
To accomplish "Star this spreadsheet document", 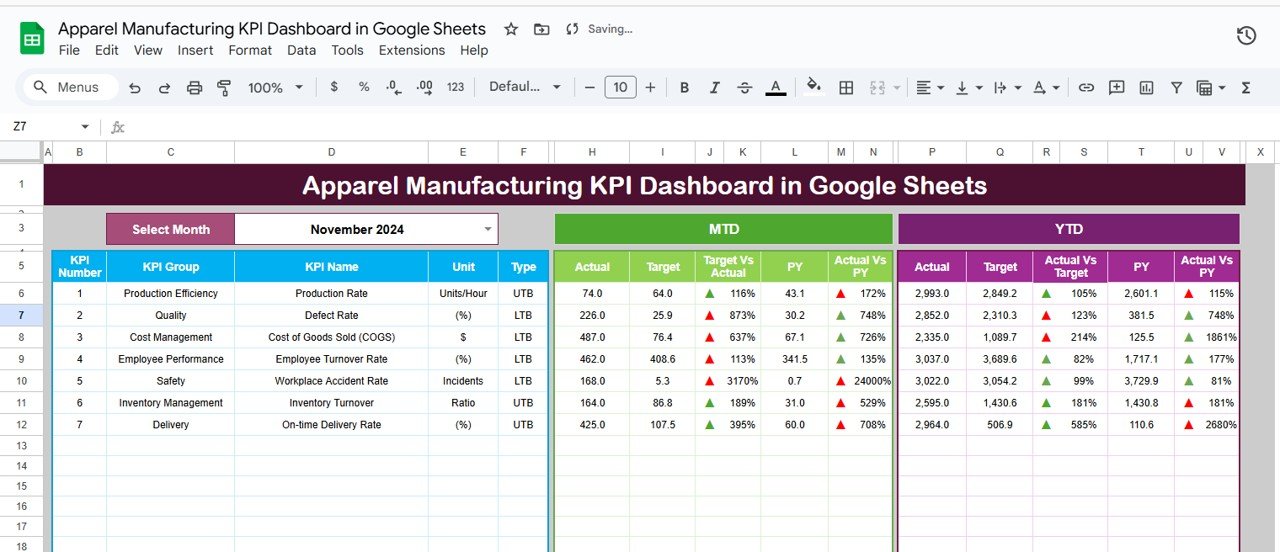I will click(511, 29).
